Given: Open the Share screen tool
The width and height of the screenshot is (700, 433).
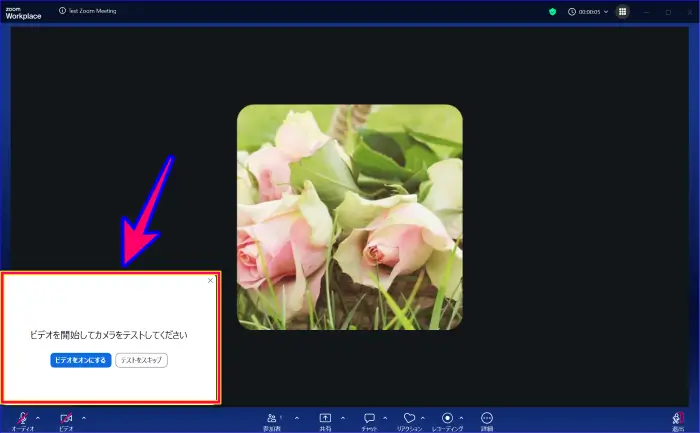Looking at the screenshot, I should pyautogui.click(x=325, y=418).
